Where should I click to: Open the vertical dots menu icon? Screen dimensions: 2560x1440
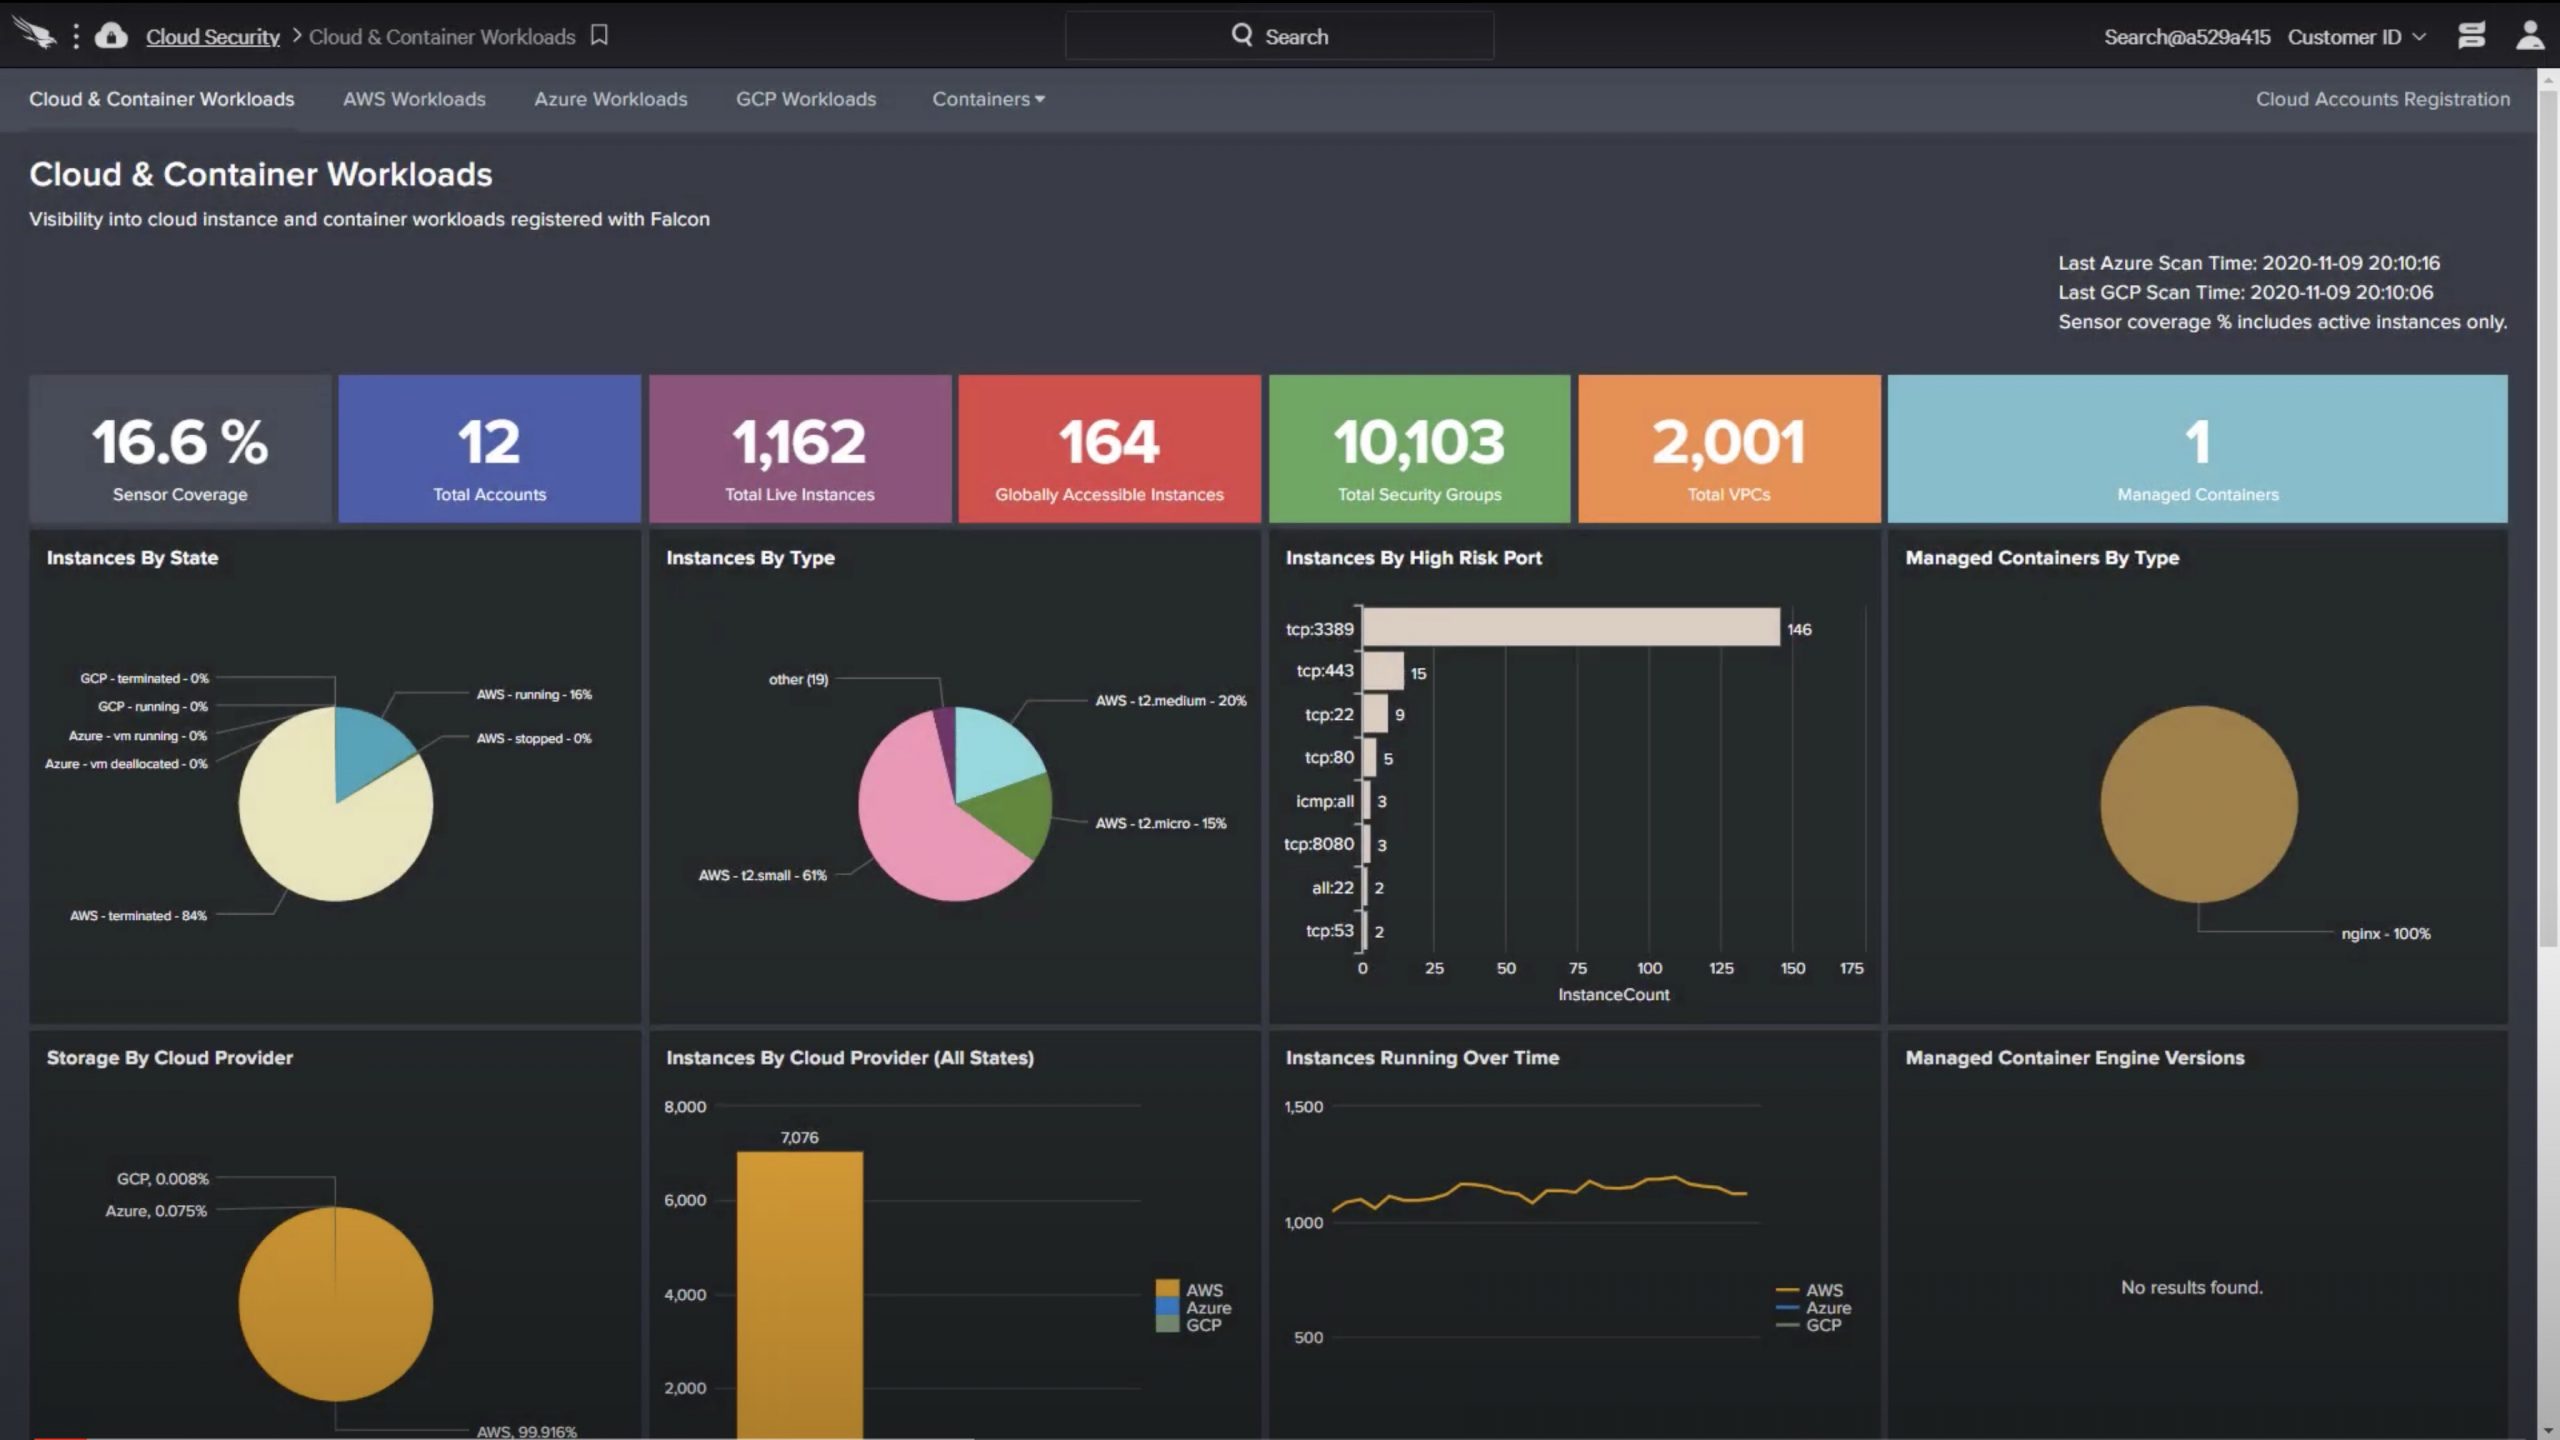coord(76,36)
